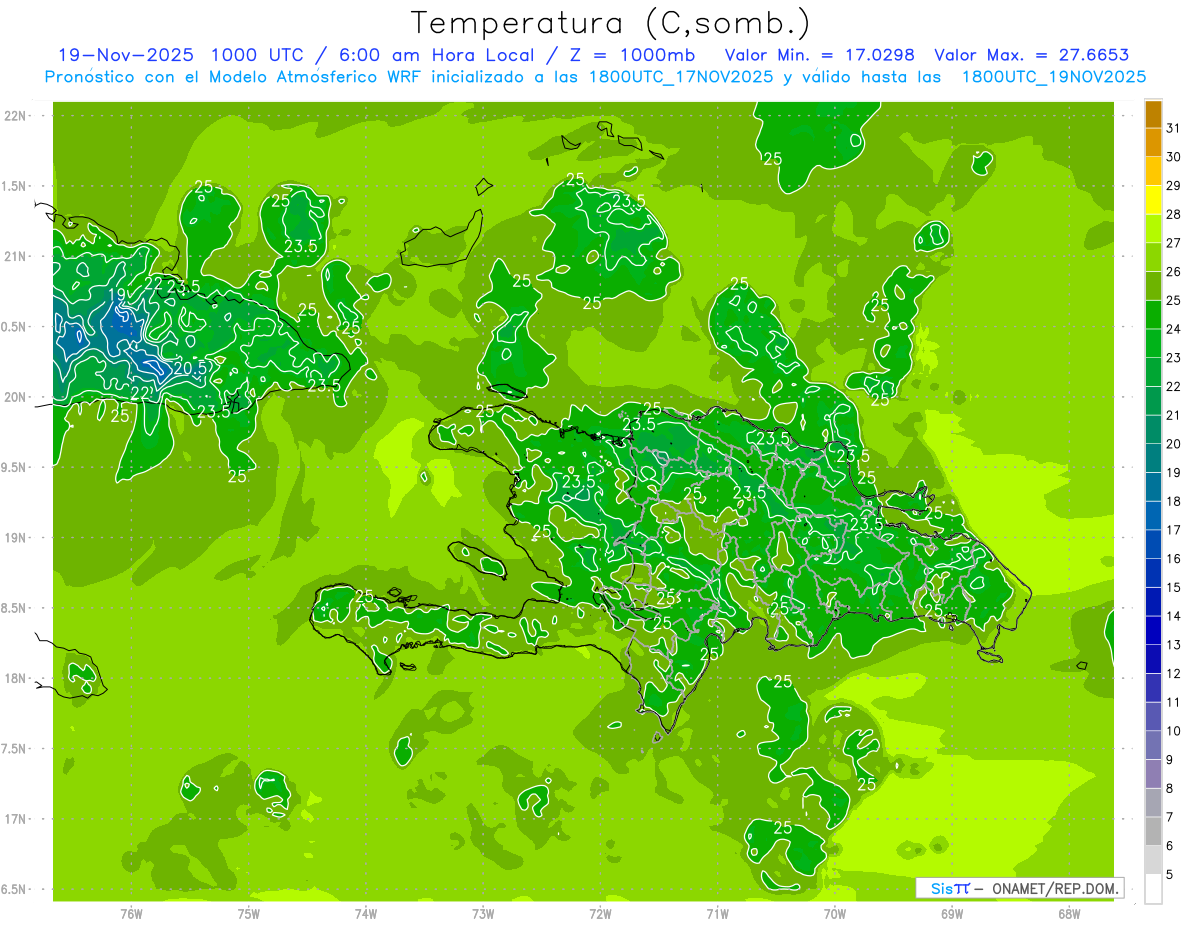Click the "70W" longitude axis label

835,914
